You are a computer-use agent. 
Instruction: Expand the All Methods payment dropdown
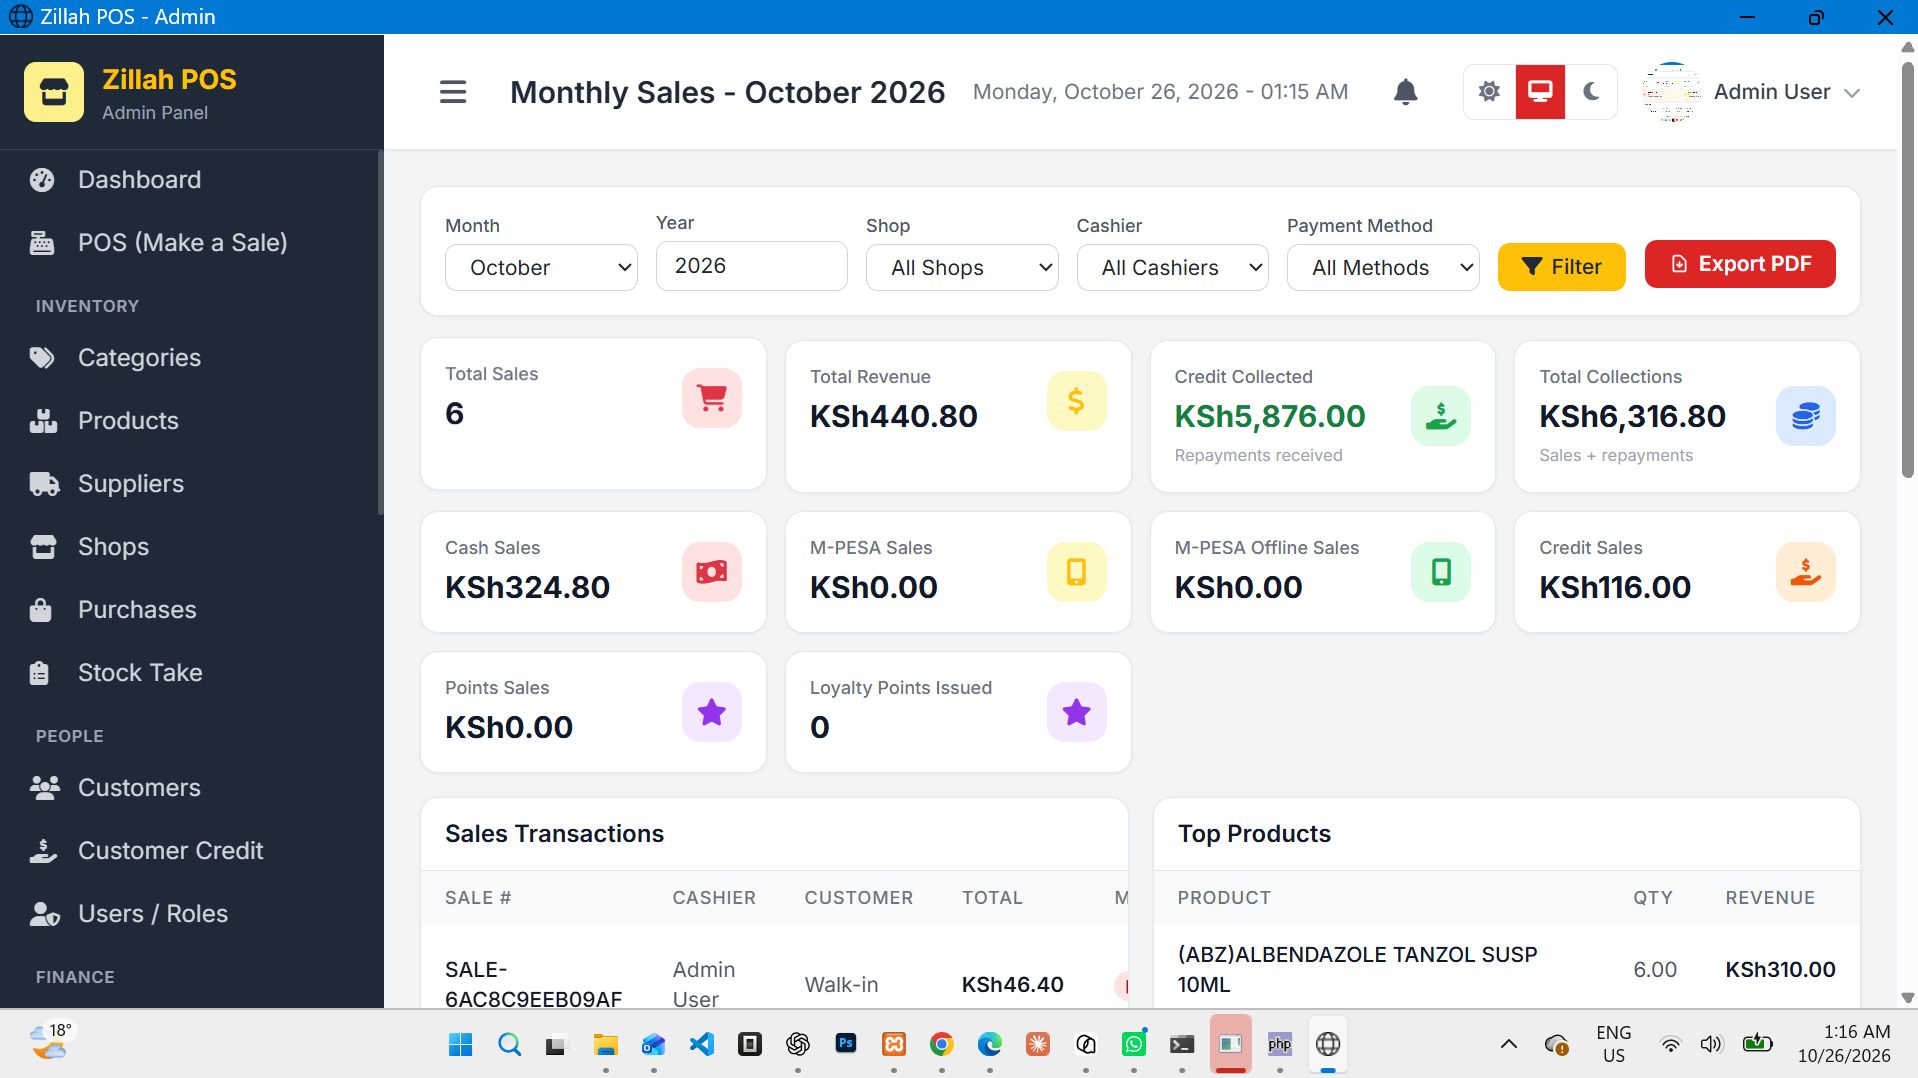tap(1383, 267)
